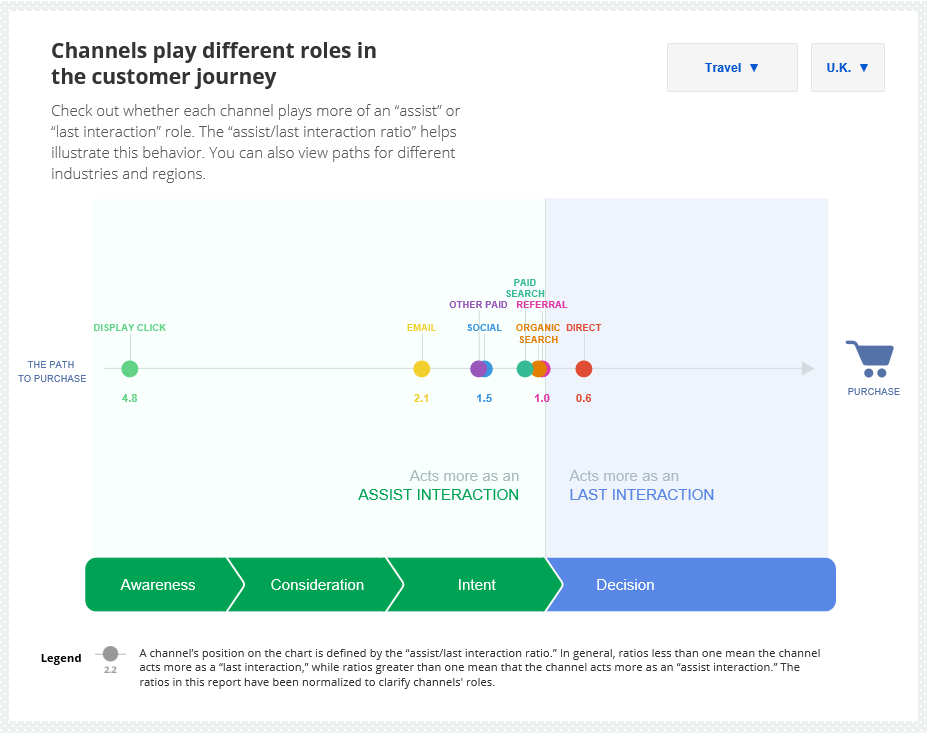Select the Organic Search channel dot
The height and width of the screenshot is (738, 930).
point(539,368)
